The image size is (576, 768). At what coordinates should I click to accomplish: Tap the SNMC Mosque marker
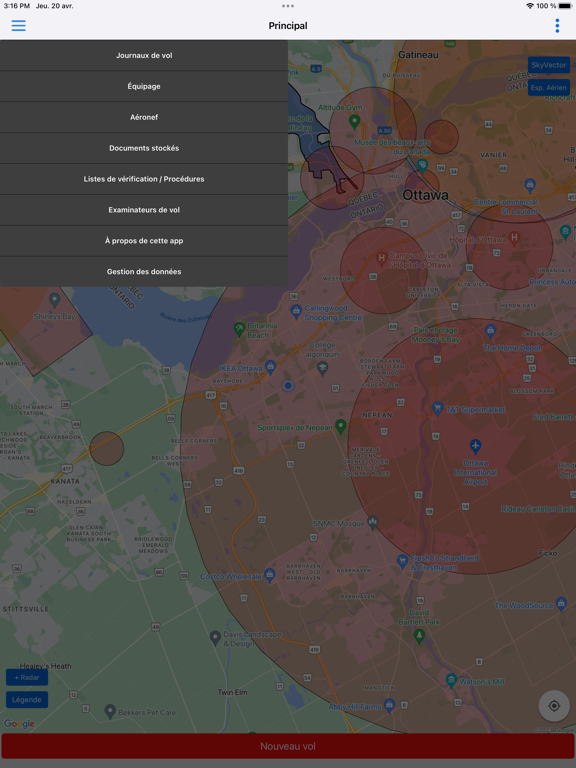pos(373,523)
